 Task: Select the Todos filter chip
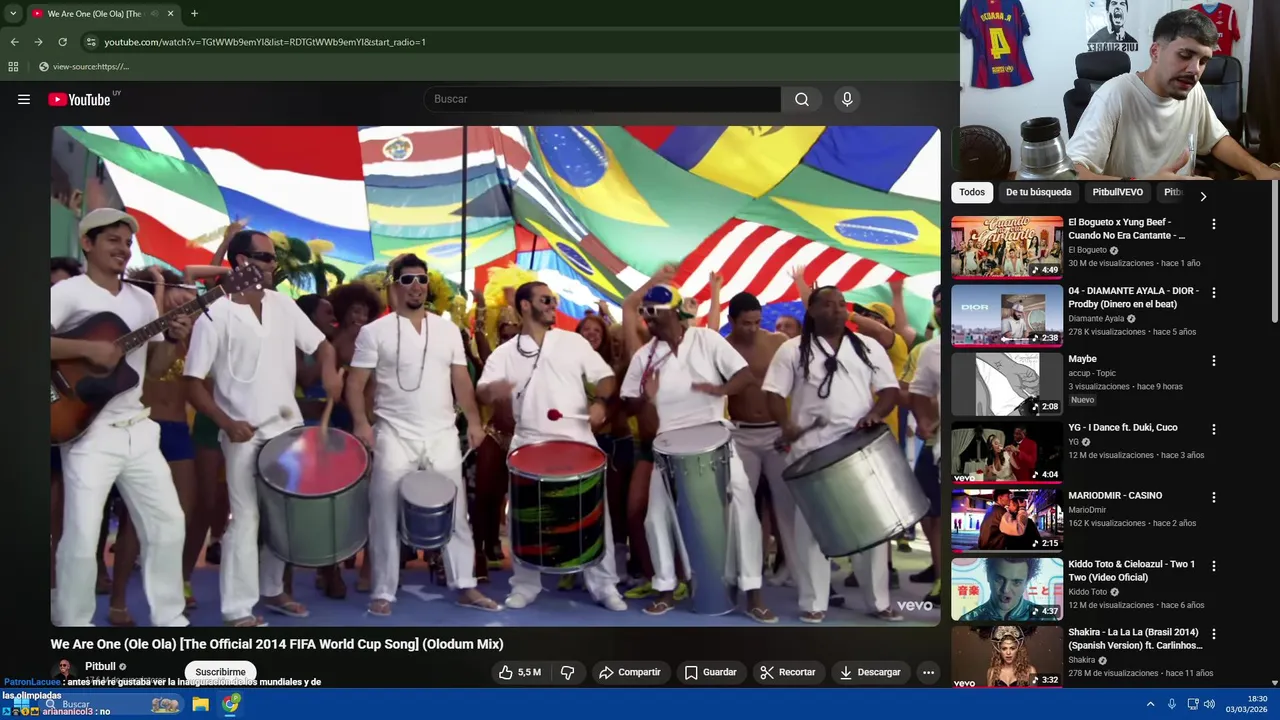click(972, 192)
